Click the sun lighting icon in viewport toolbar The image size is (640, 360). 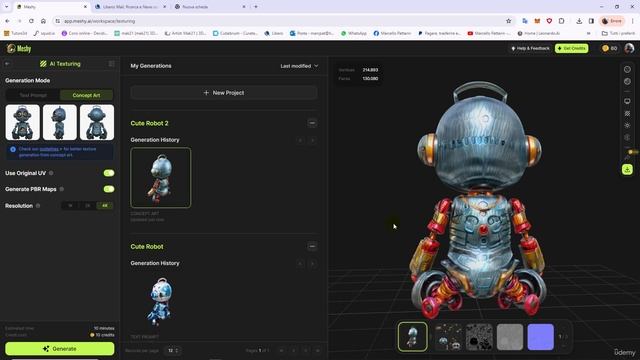point(627,125)
